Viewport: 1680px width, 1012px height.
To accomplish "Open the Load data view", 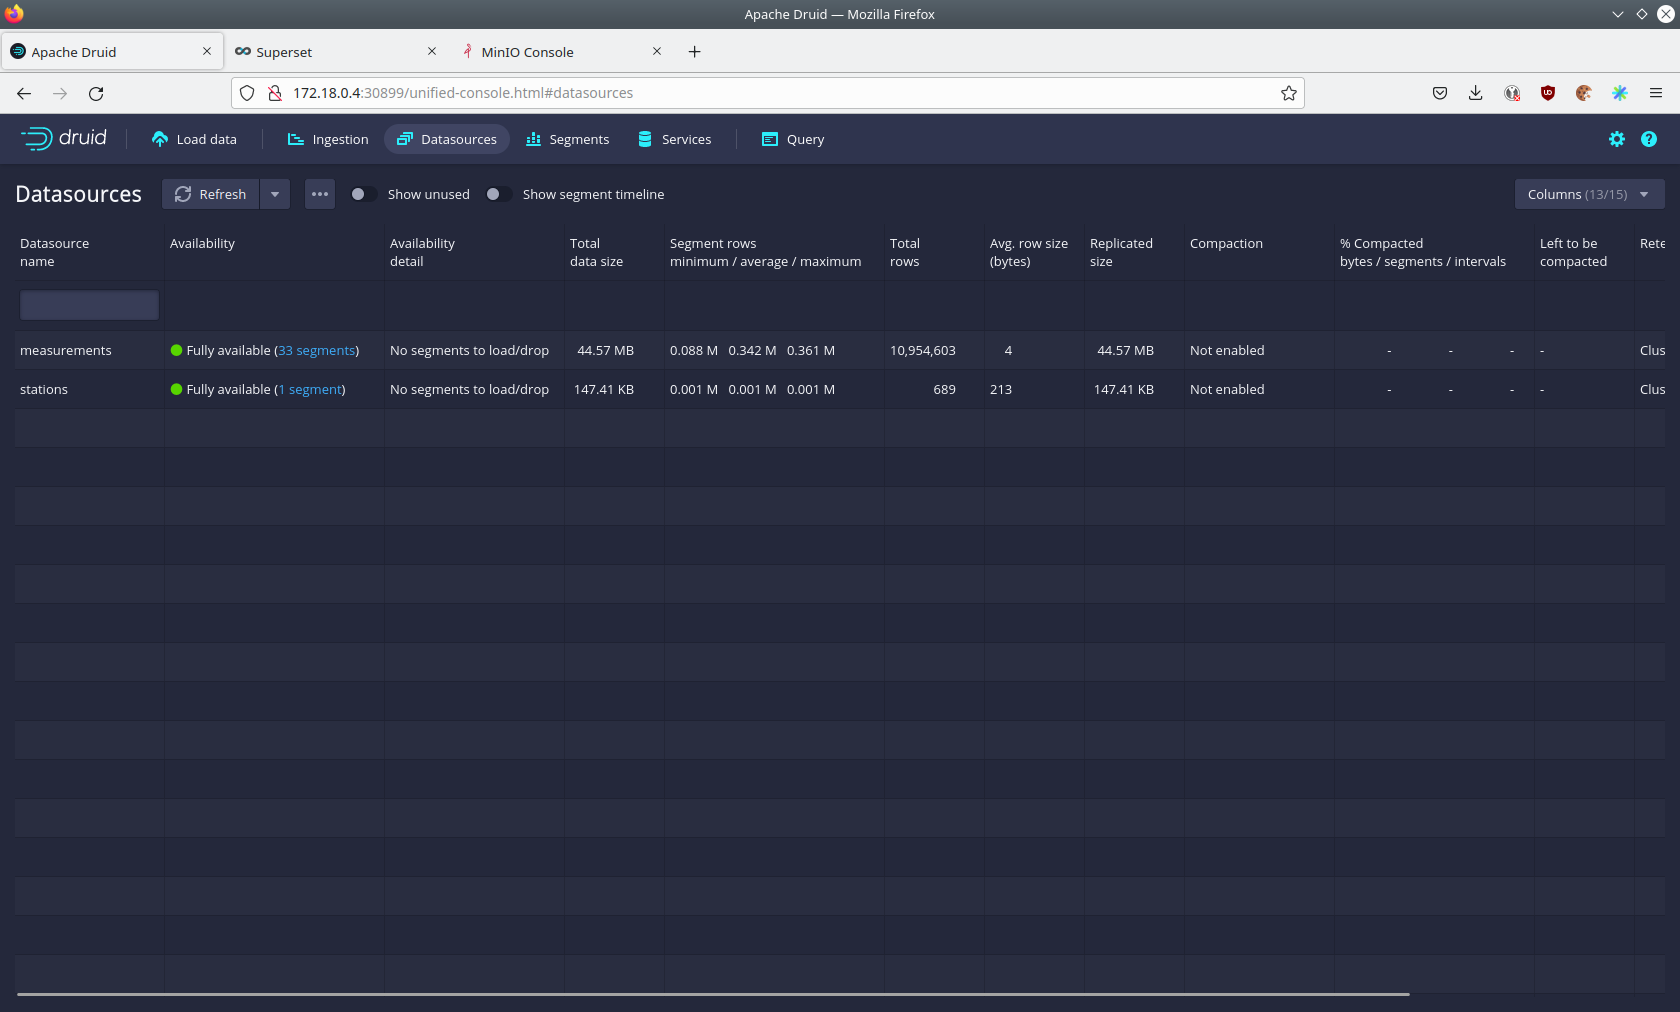I will (194, 139).
